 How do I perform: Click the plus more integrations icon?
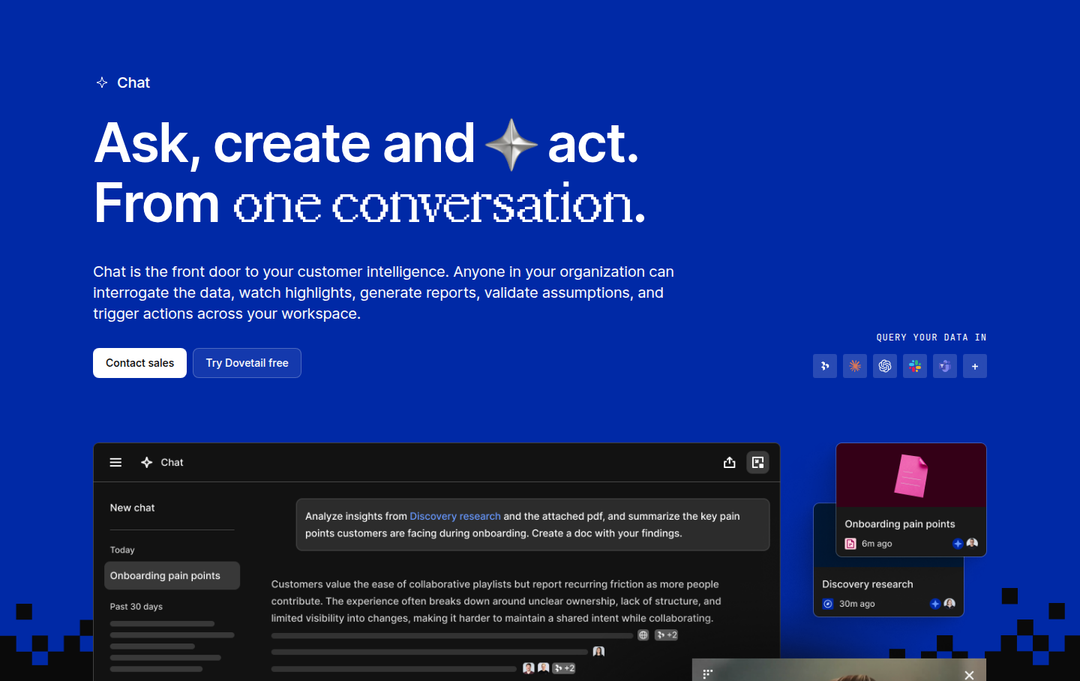pos(975,366)
